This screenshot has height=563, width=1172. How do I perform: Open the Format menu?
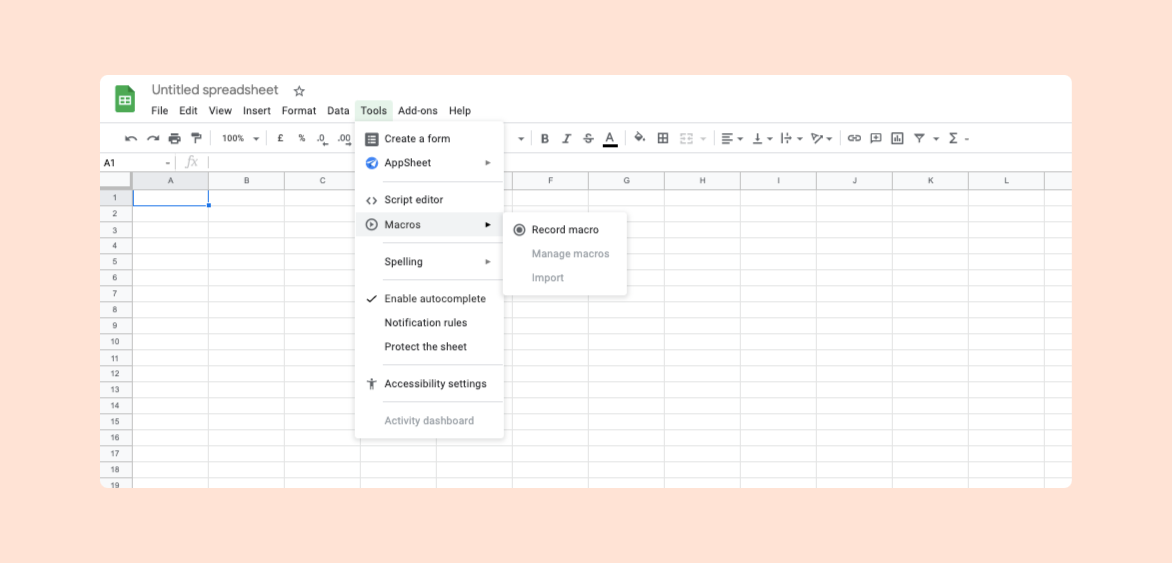click(x=299, y=111)
